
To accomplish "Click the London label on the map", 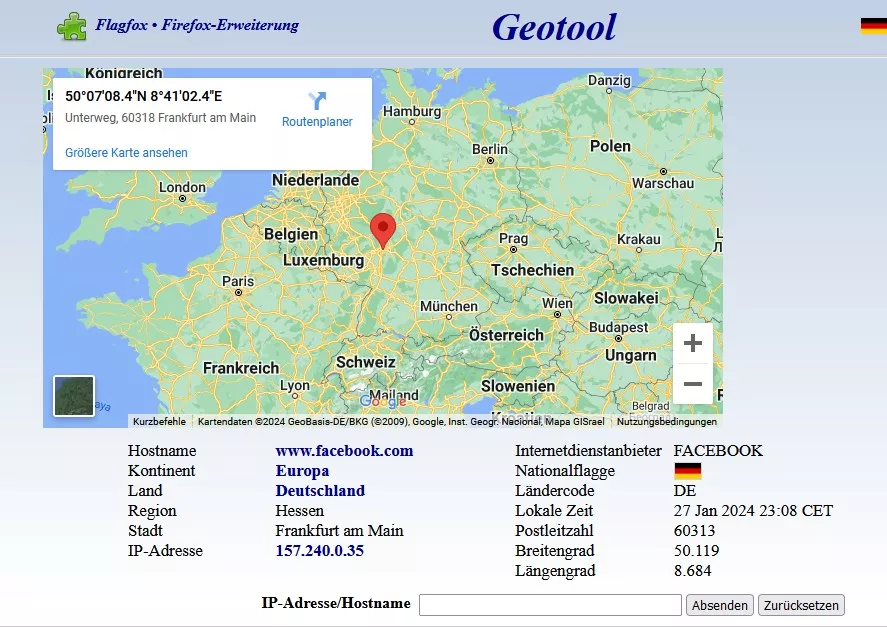I will point(182,187).
